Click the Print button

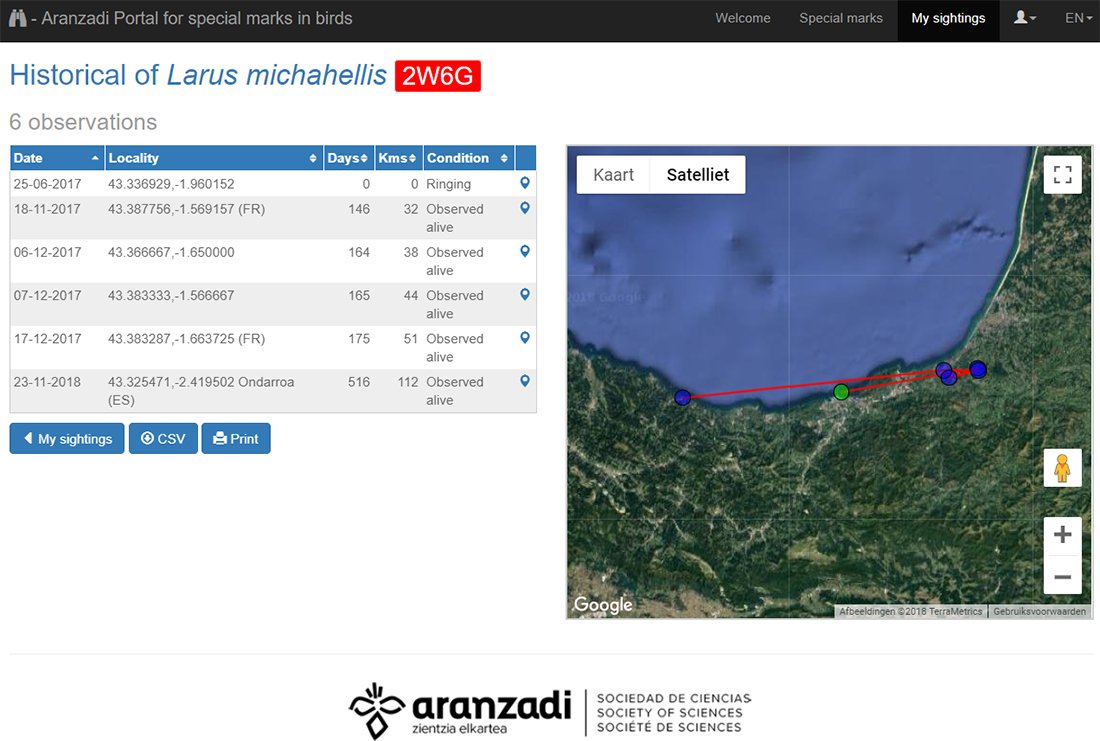pyautogui.click(x=236, y=439)
